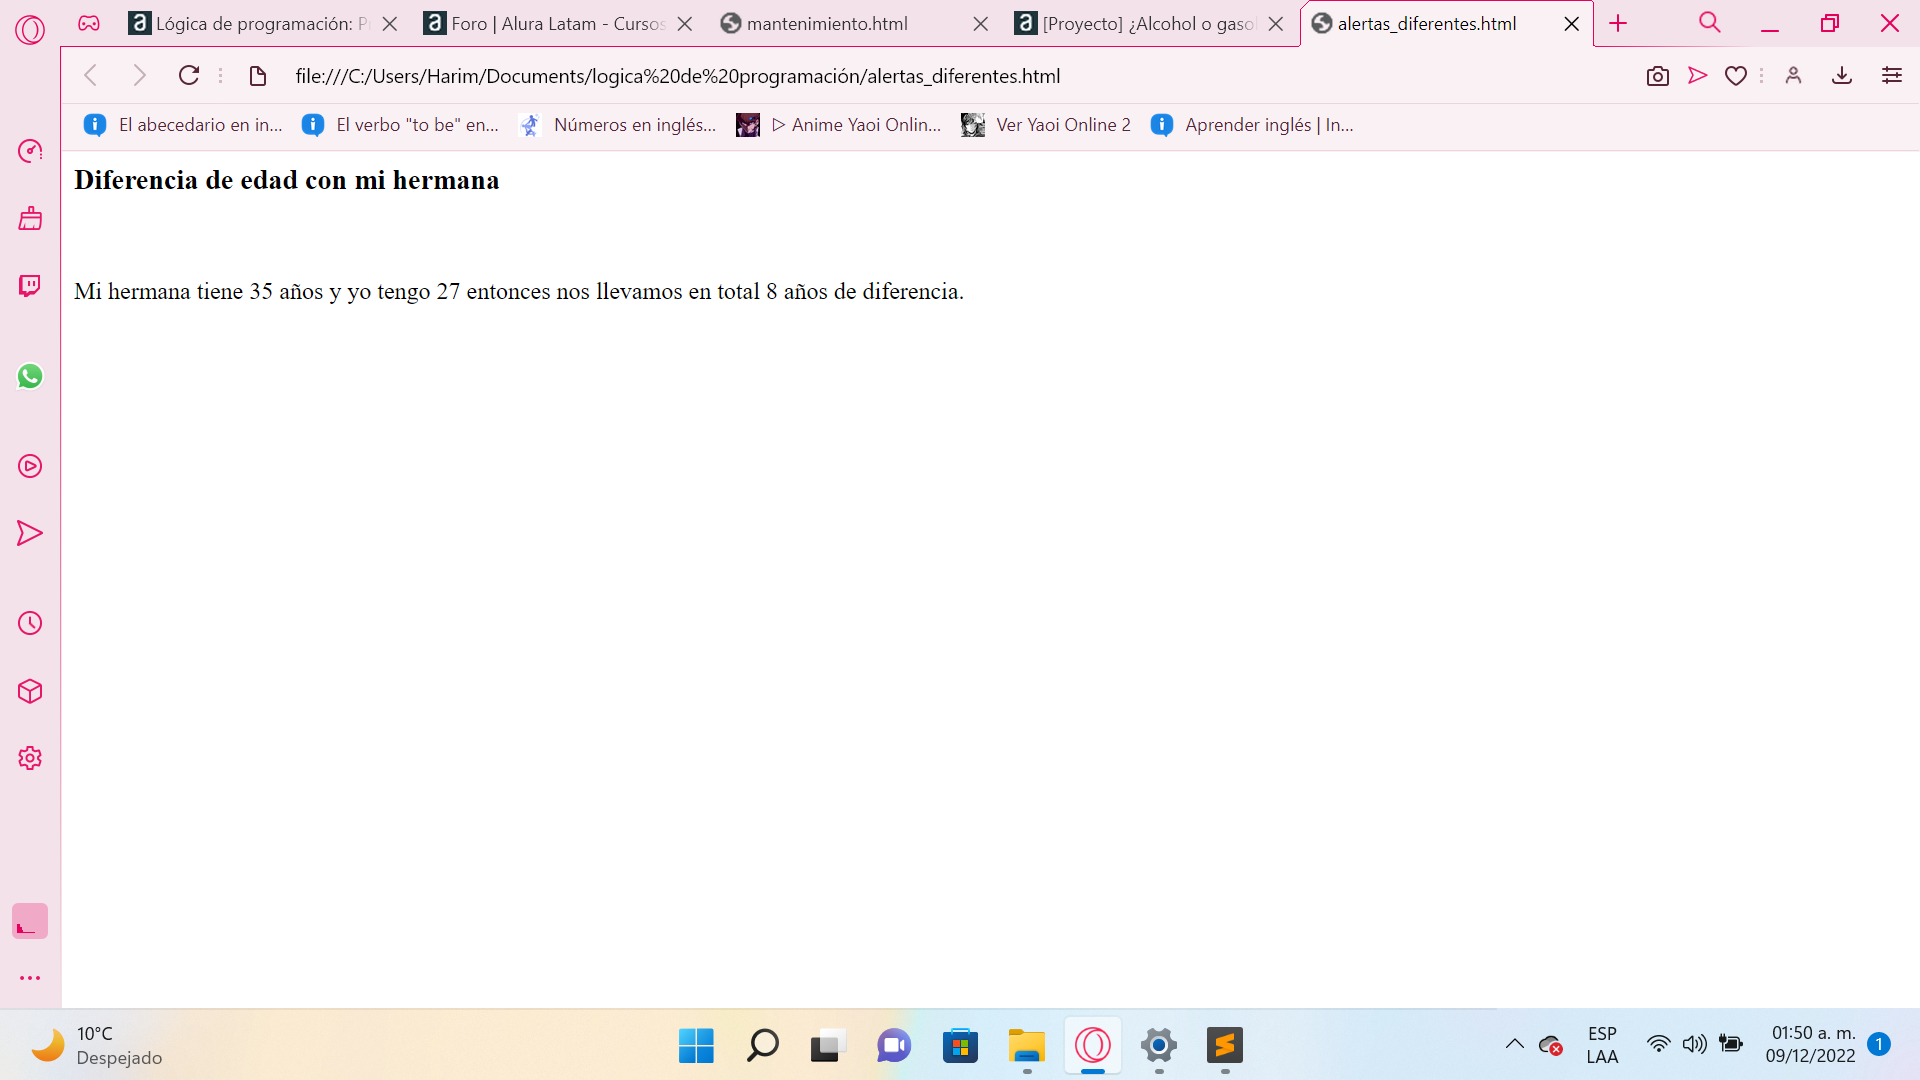1920x1080 pixels.
Task: Open the downloads icon
Action: point(1842,75)
